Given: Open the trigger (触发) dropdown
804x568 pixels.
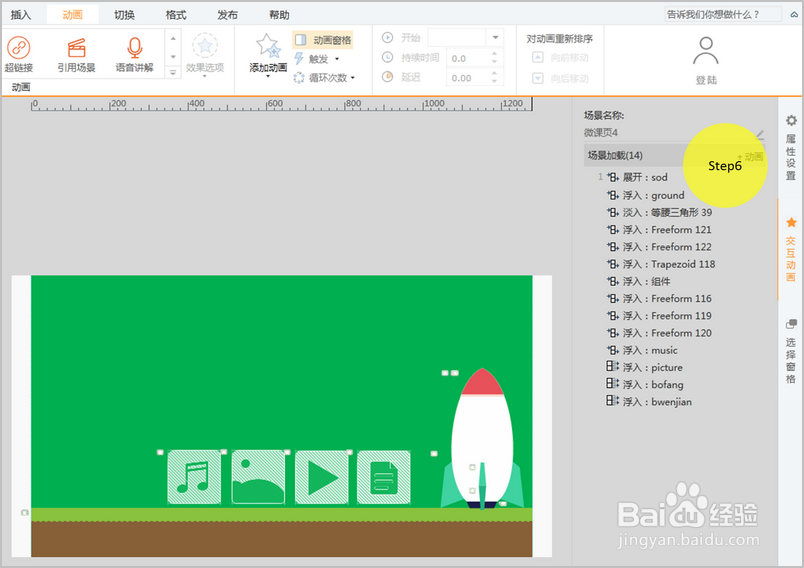Looking at the screenshot, I should click(317, 59).
